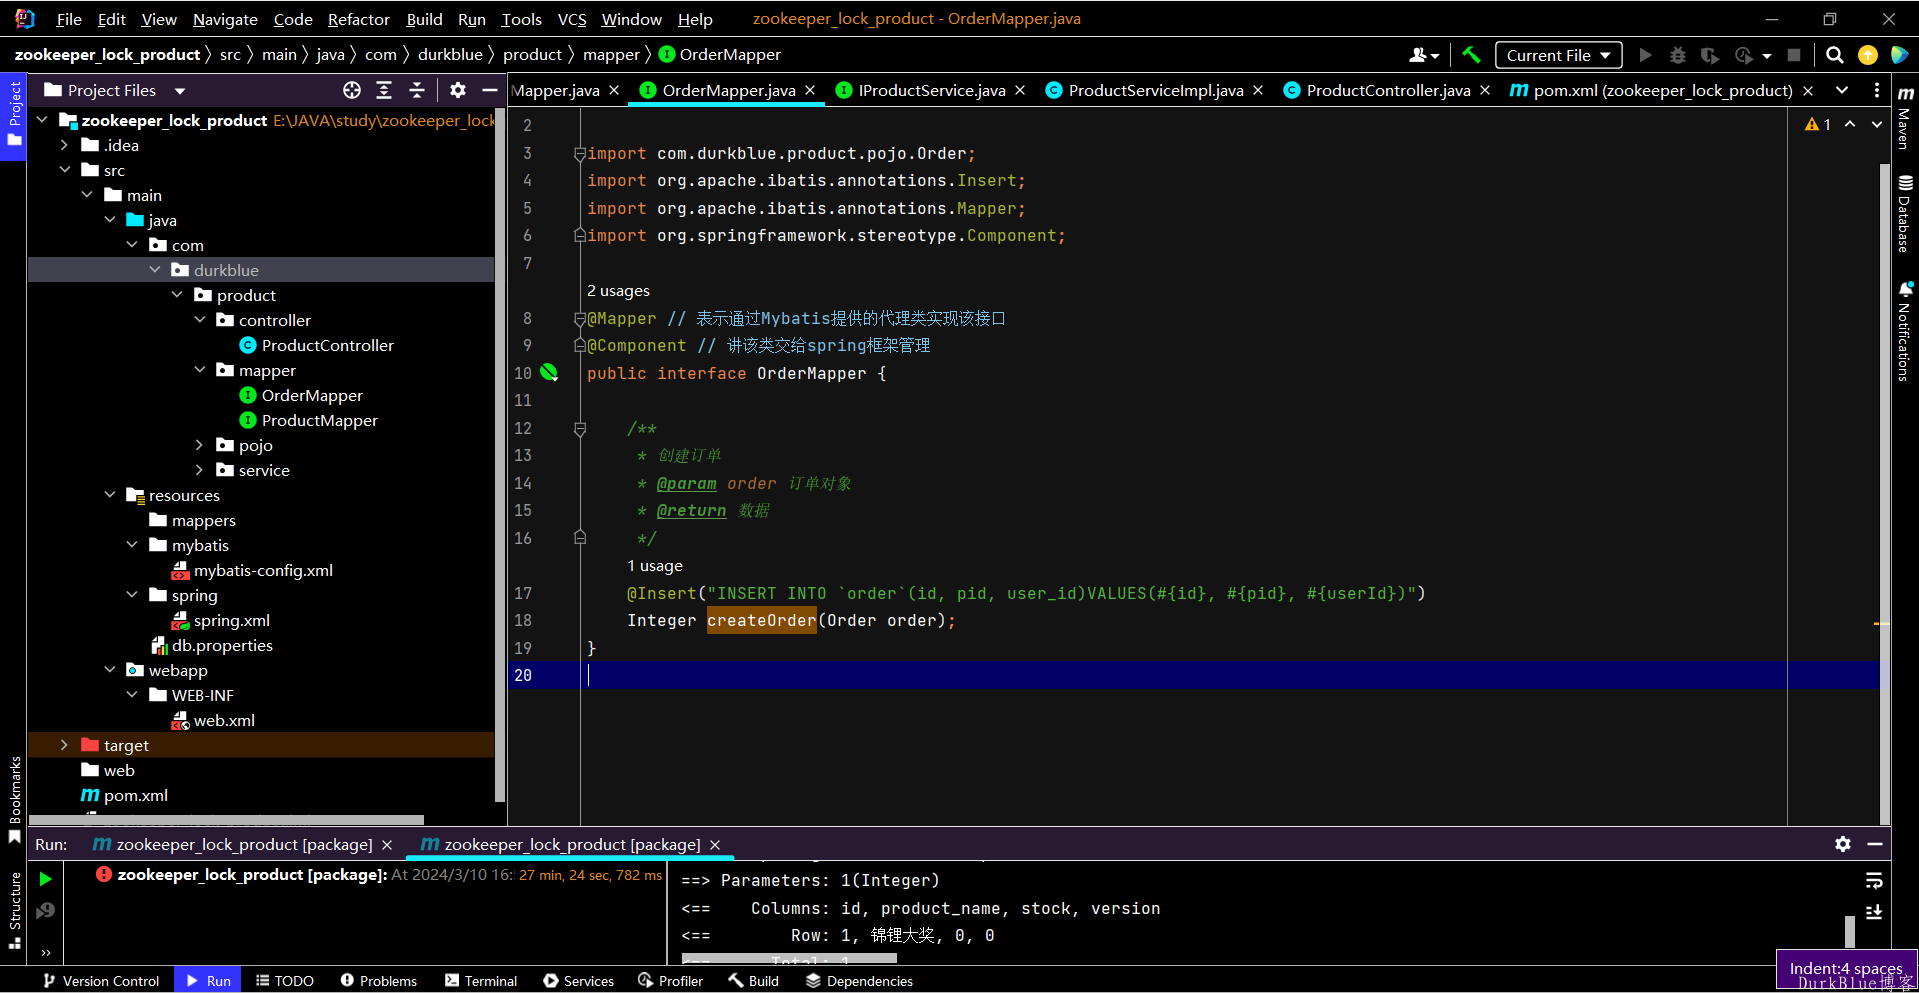Collapse the durkblue package folder

coord(155,270)
